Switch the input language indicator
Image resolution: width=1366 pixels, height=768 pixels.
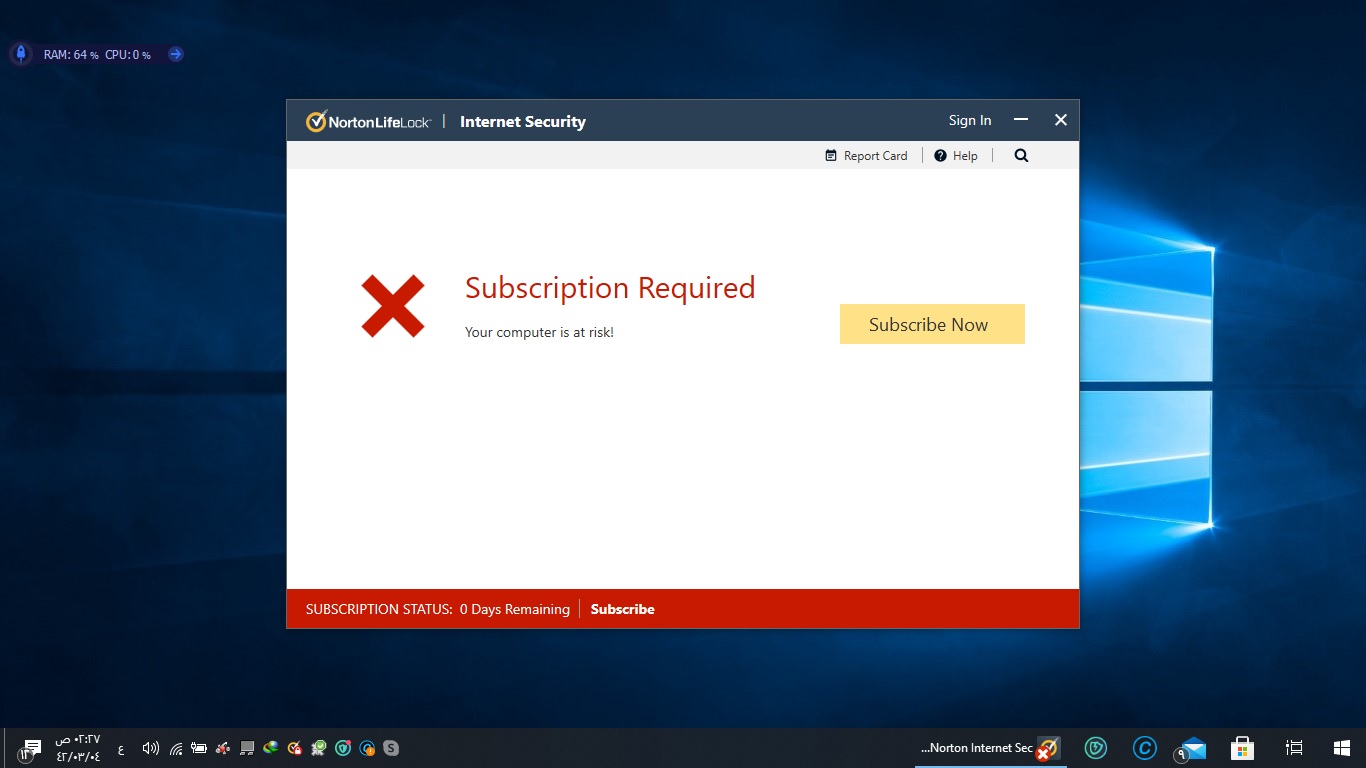pos(121,748)
